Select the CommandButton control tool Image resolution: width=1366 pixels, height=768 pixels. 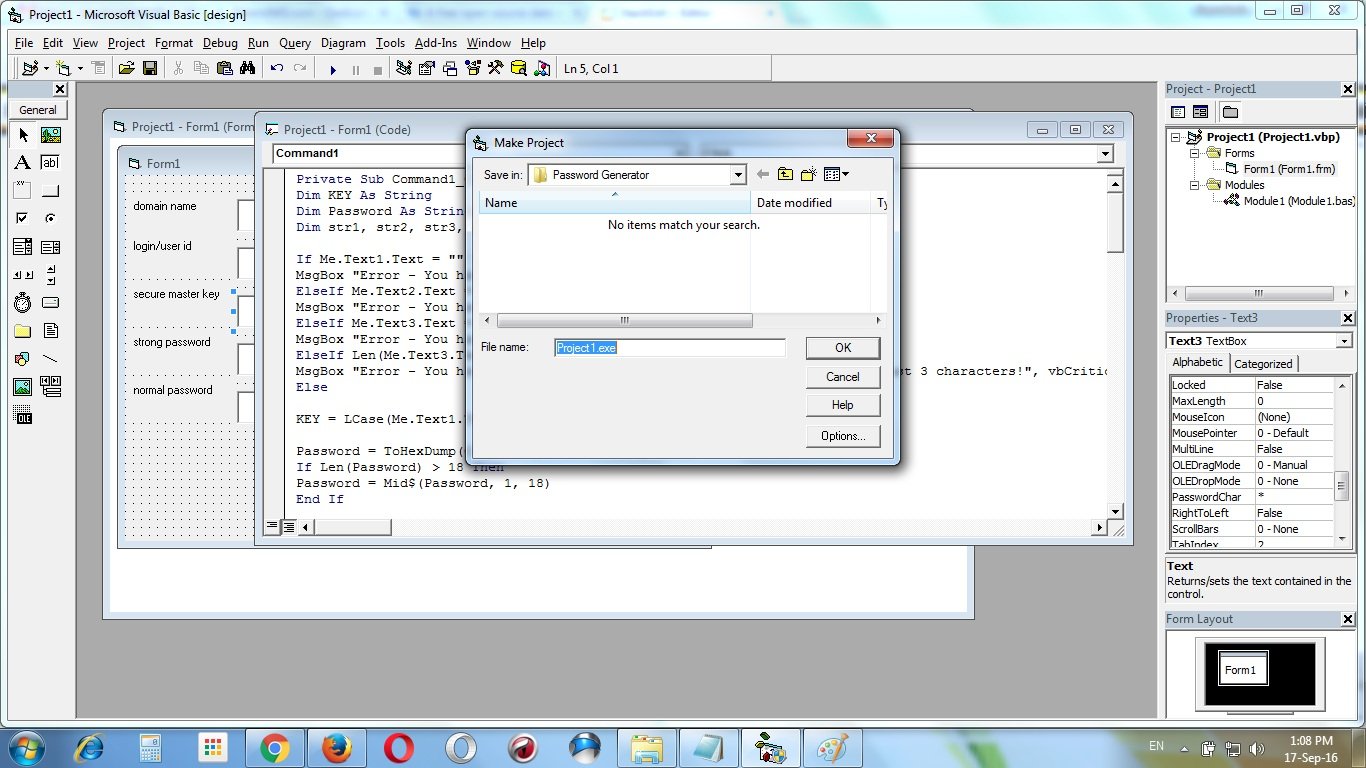click(x=50, y=191)
